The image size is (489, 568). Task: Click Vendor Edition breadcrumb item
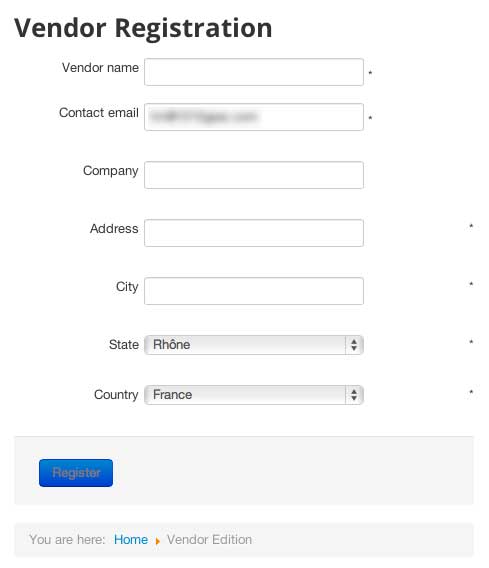coord(209,539)
